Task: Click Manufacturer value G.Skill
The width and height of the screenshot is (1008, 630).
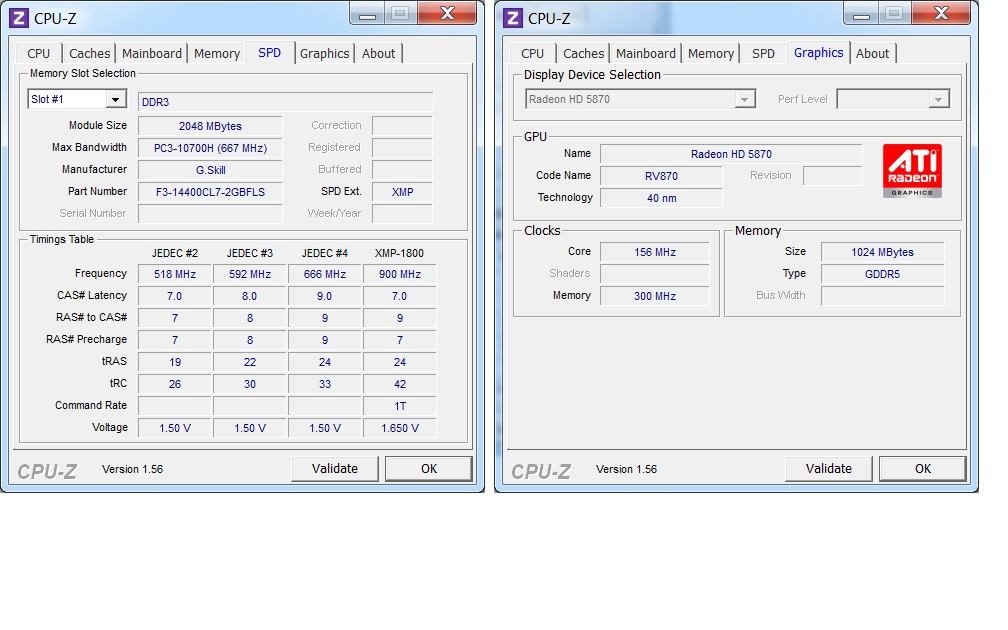Action: tap(210, 170)
